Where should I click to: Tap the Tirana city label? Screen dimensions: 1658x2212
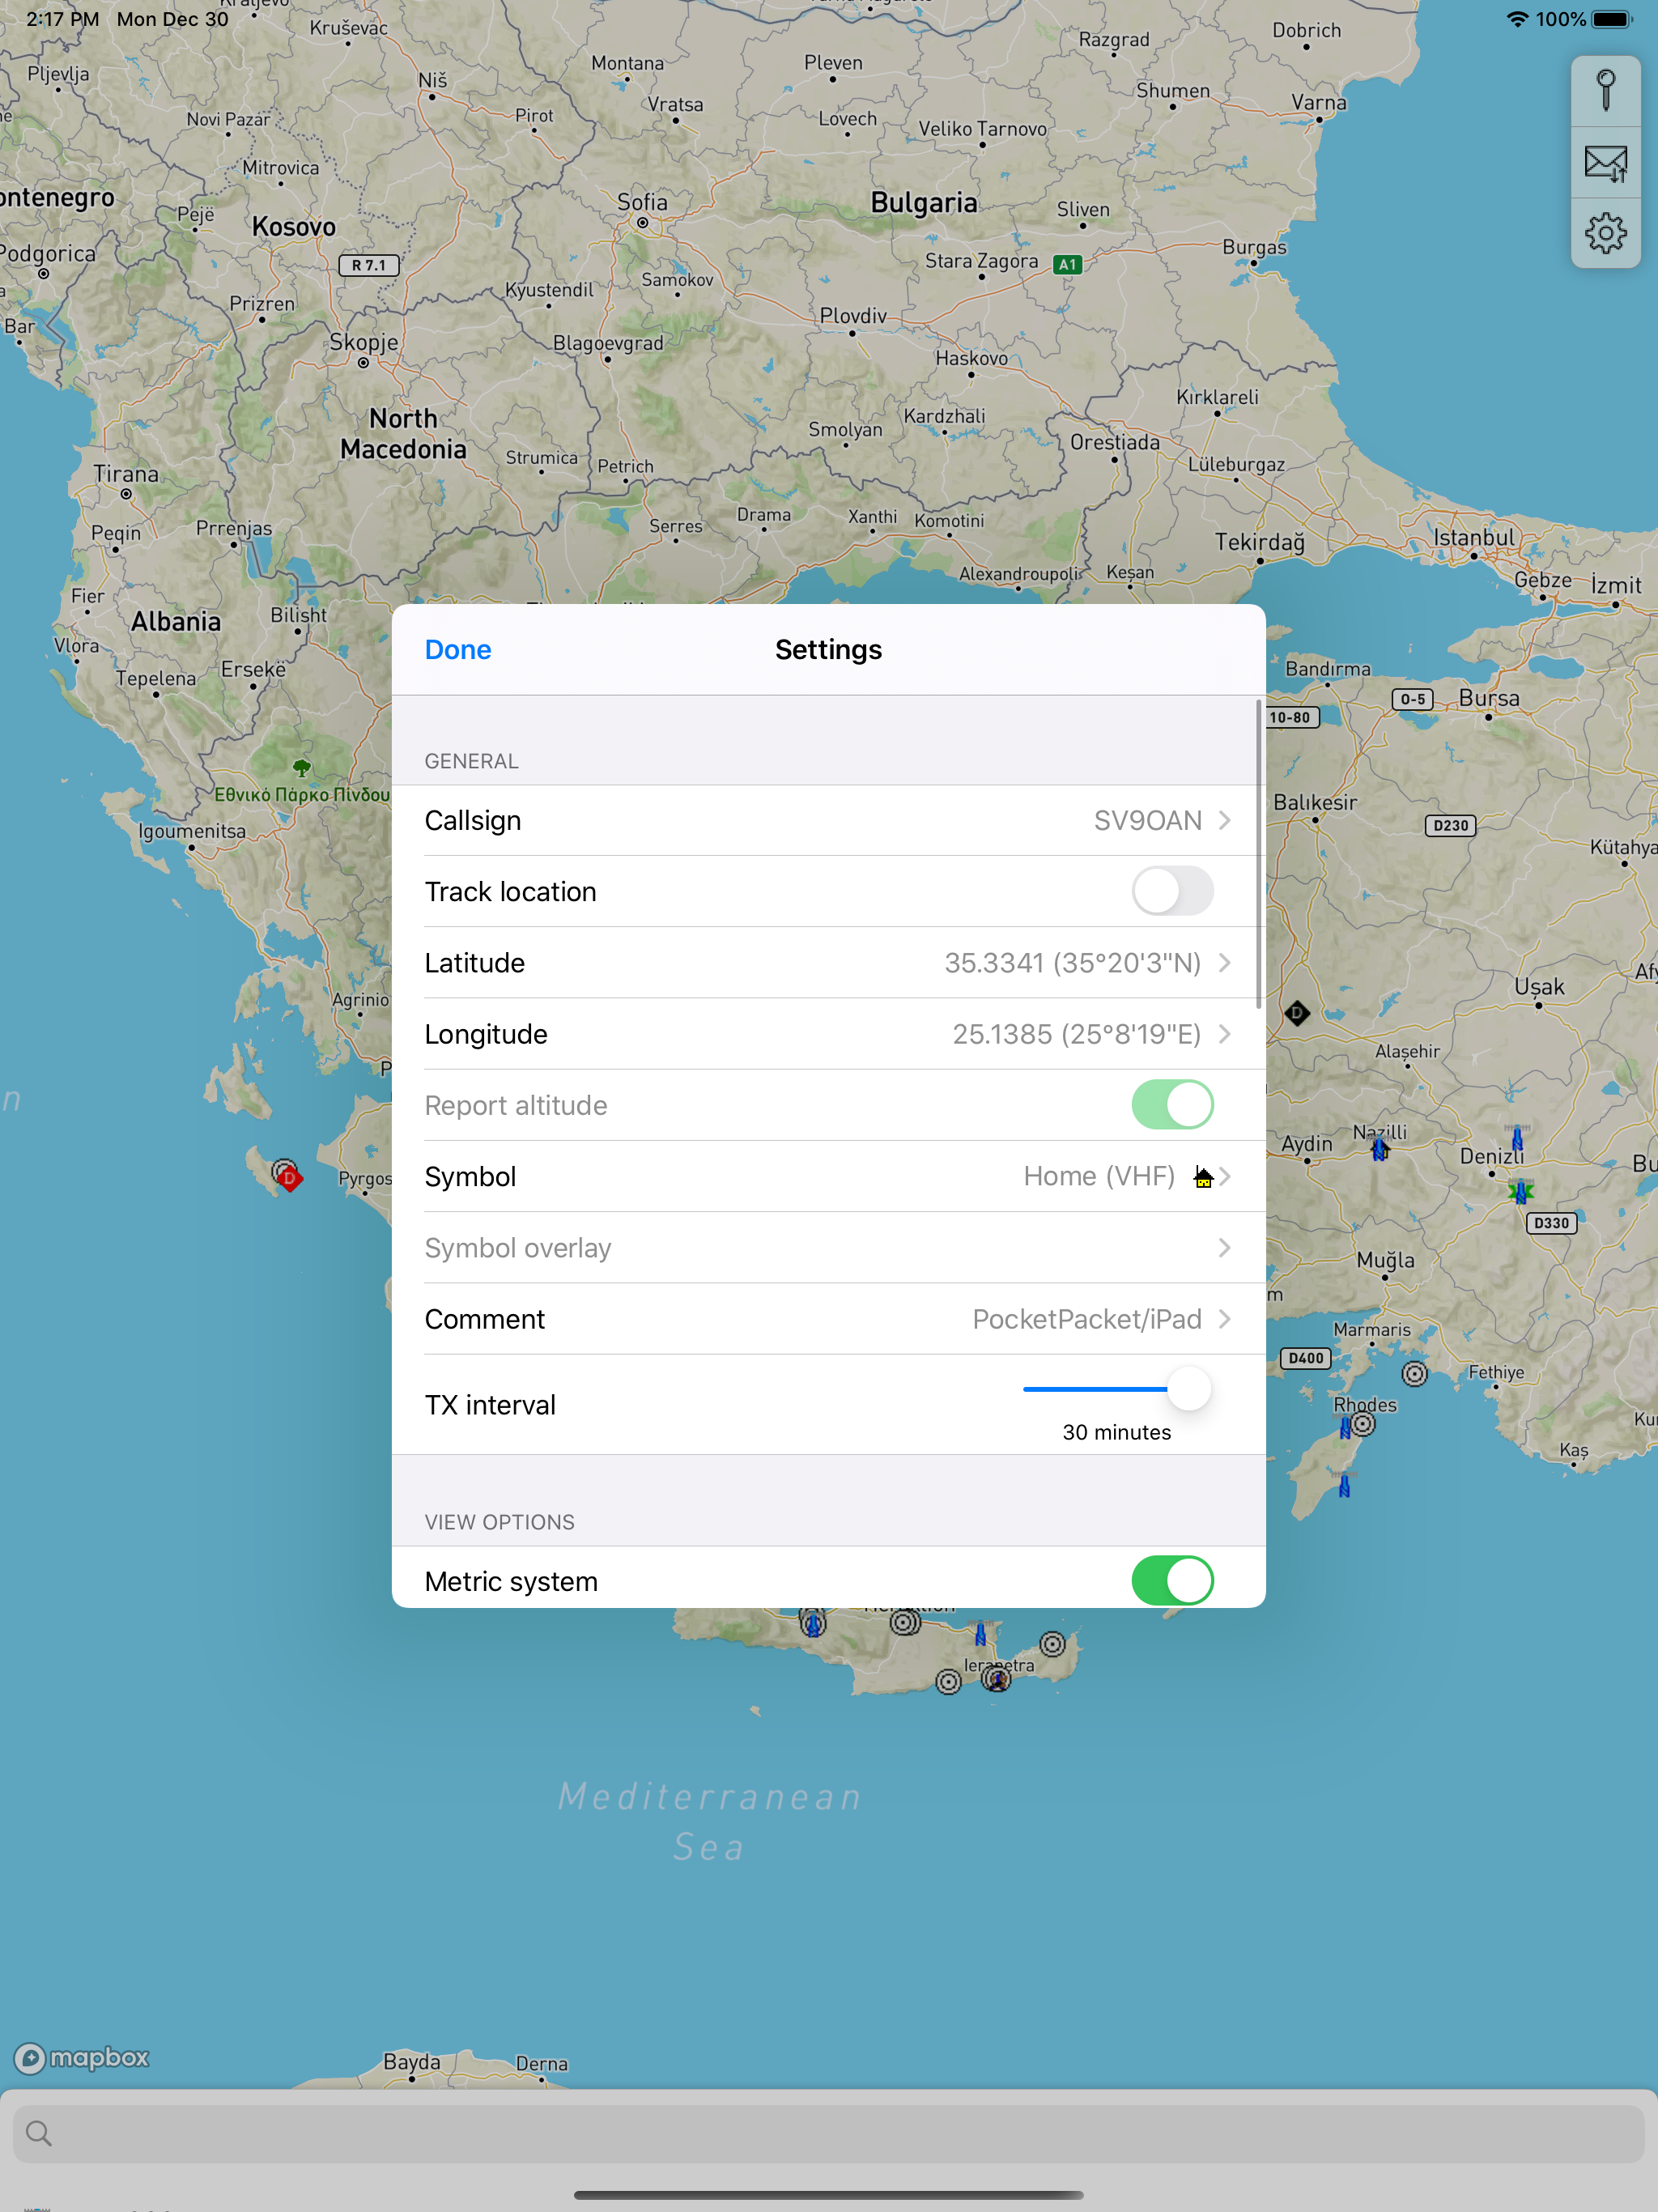[x=126, y=474]
